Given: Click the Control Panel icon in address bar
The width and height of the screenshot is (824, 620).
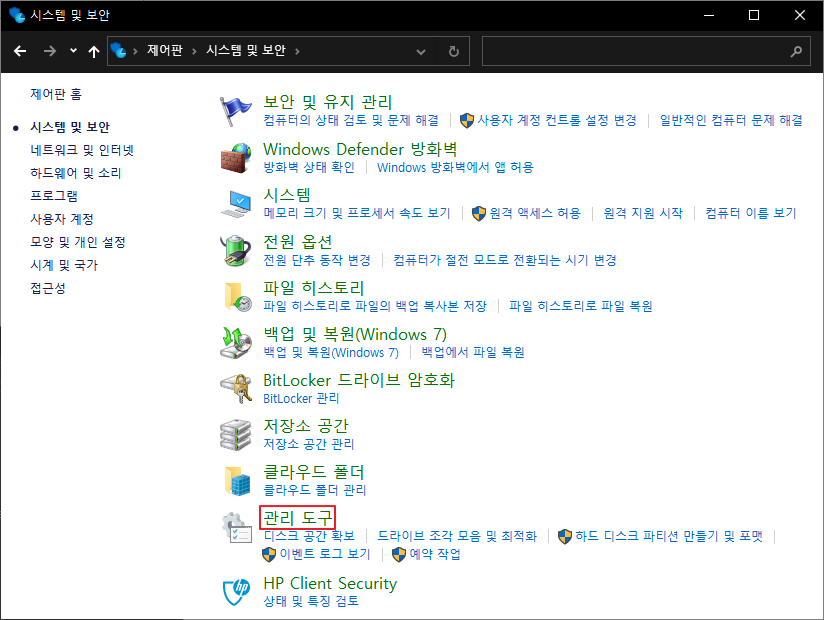Looking at the screenshot, I should pyautogui.click(x=119, y=51).
